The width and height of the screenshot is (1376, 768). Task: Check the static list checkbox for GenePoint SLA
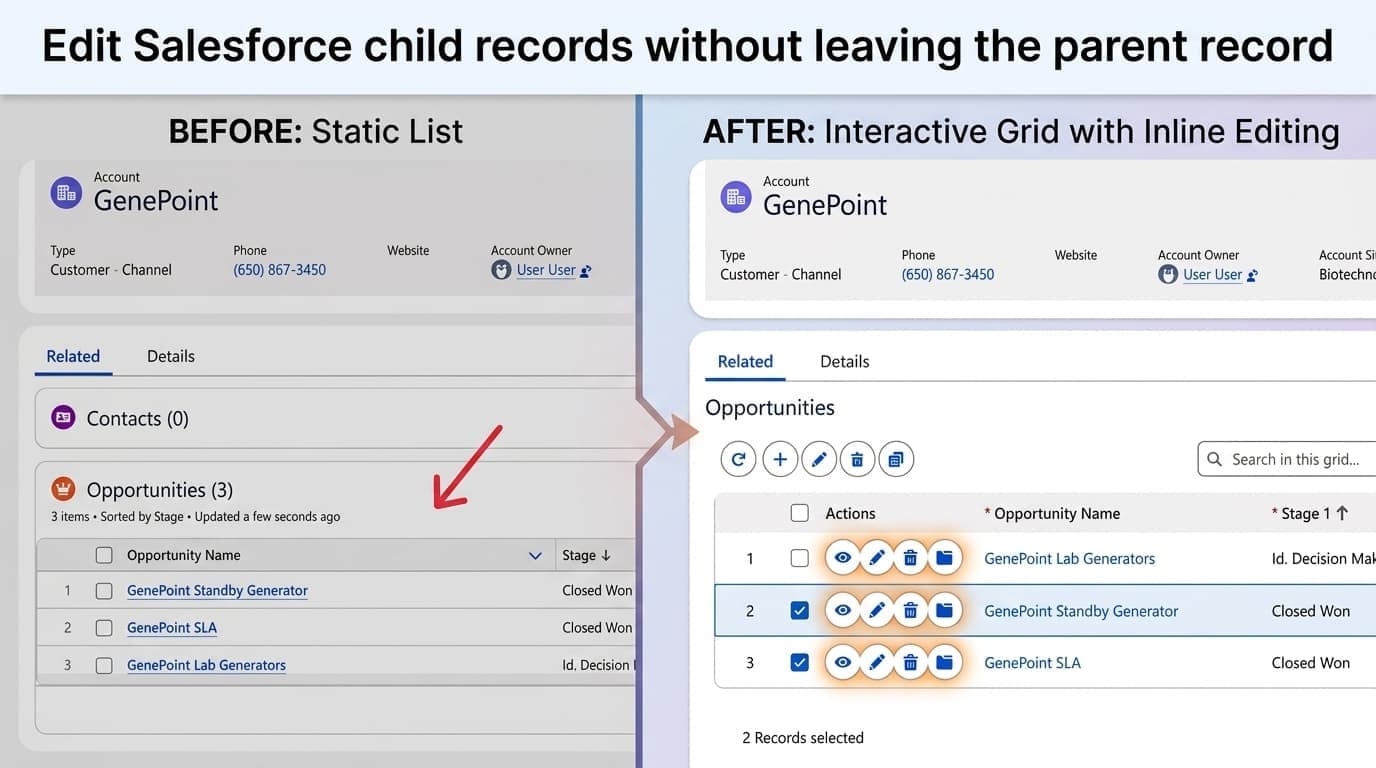pos(104,628)
